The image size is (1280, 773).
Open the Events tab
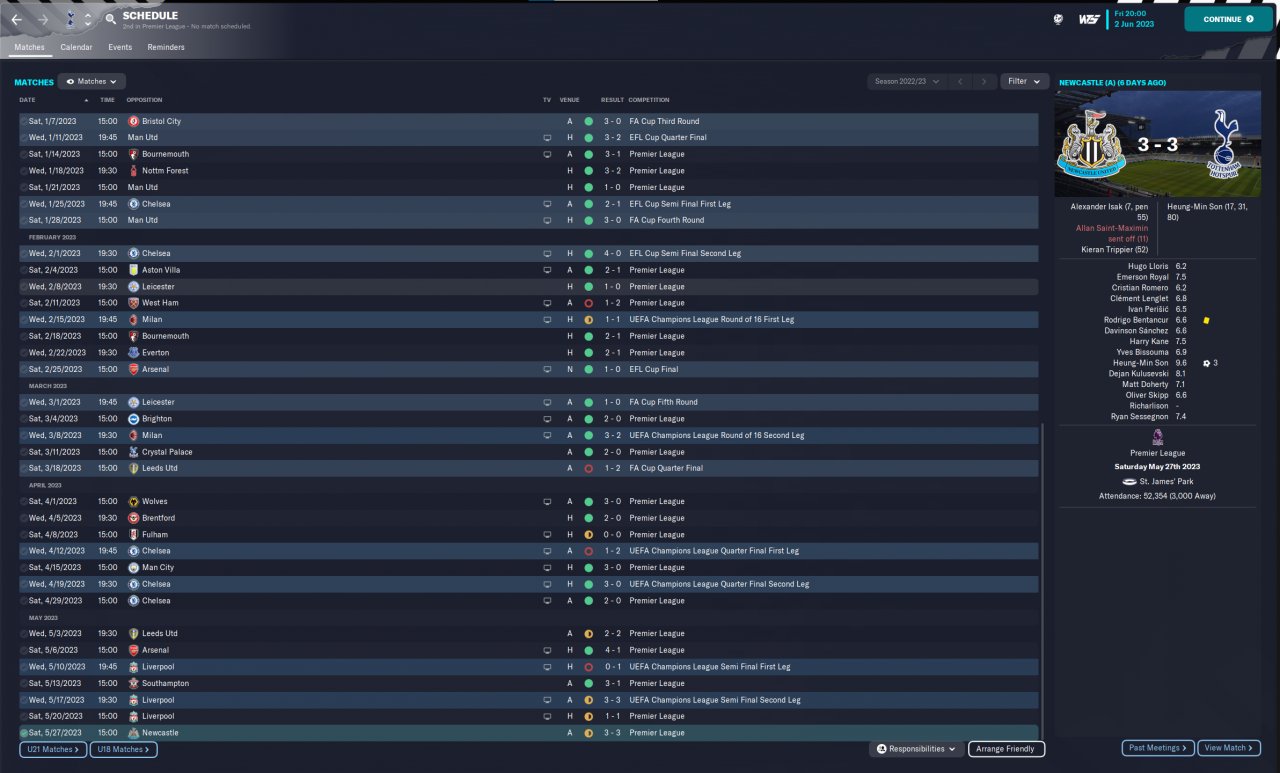pos(120,47)
